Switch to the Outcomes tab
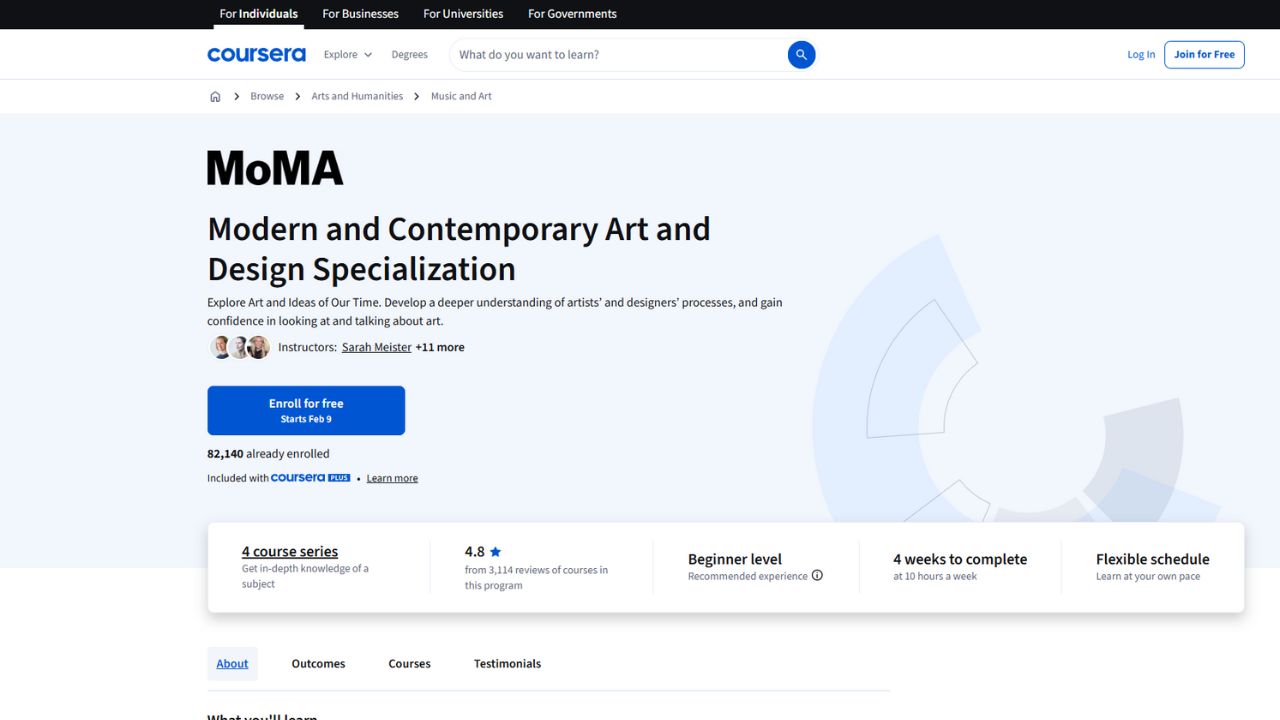 (x=318, y=663)
